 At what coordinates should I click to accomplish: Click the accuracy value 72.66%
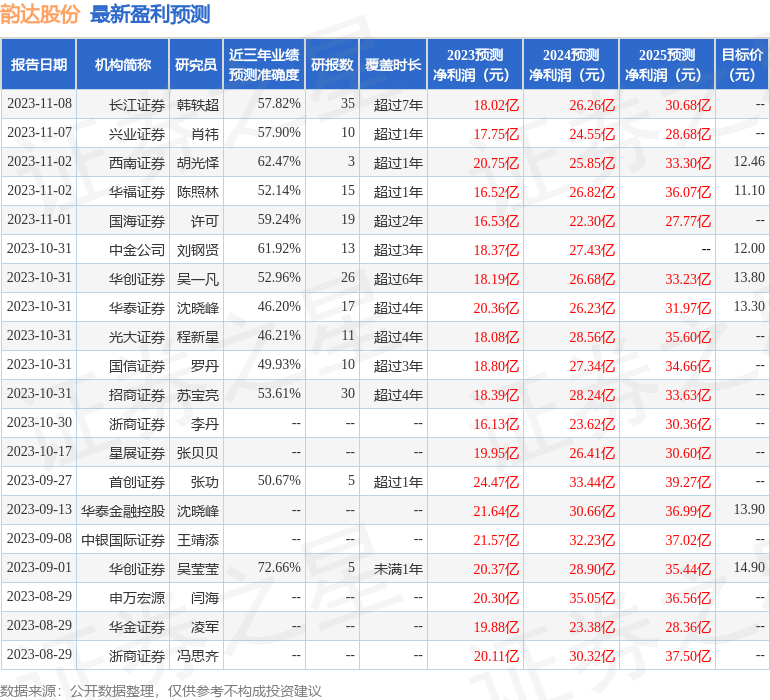click(x=279, y=567)
